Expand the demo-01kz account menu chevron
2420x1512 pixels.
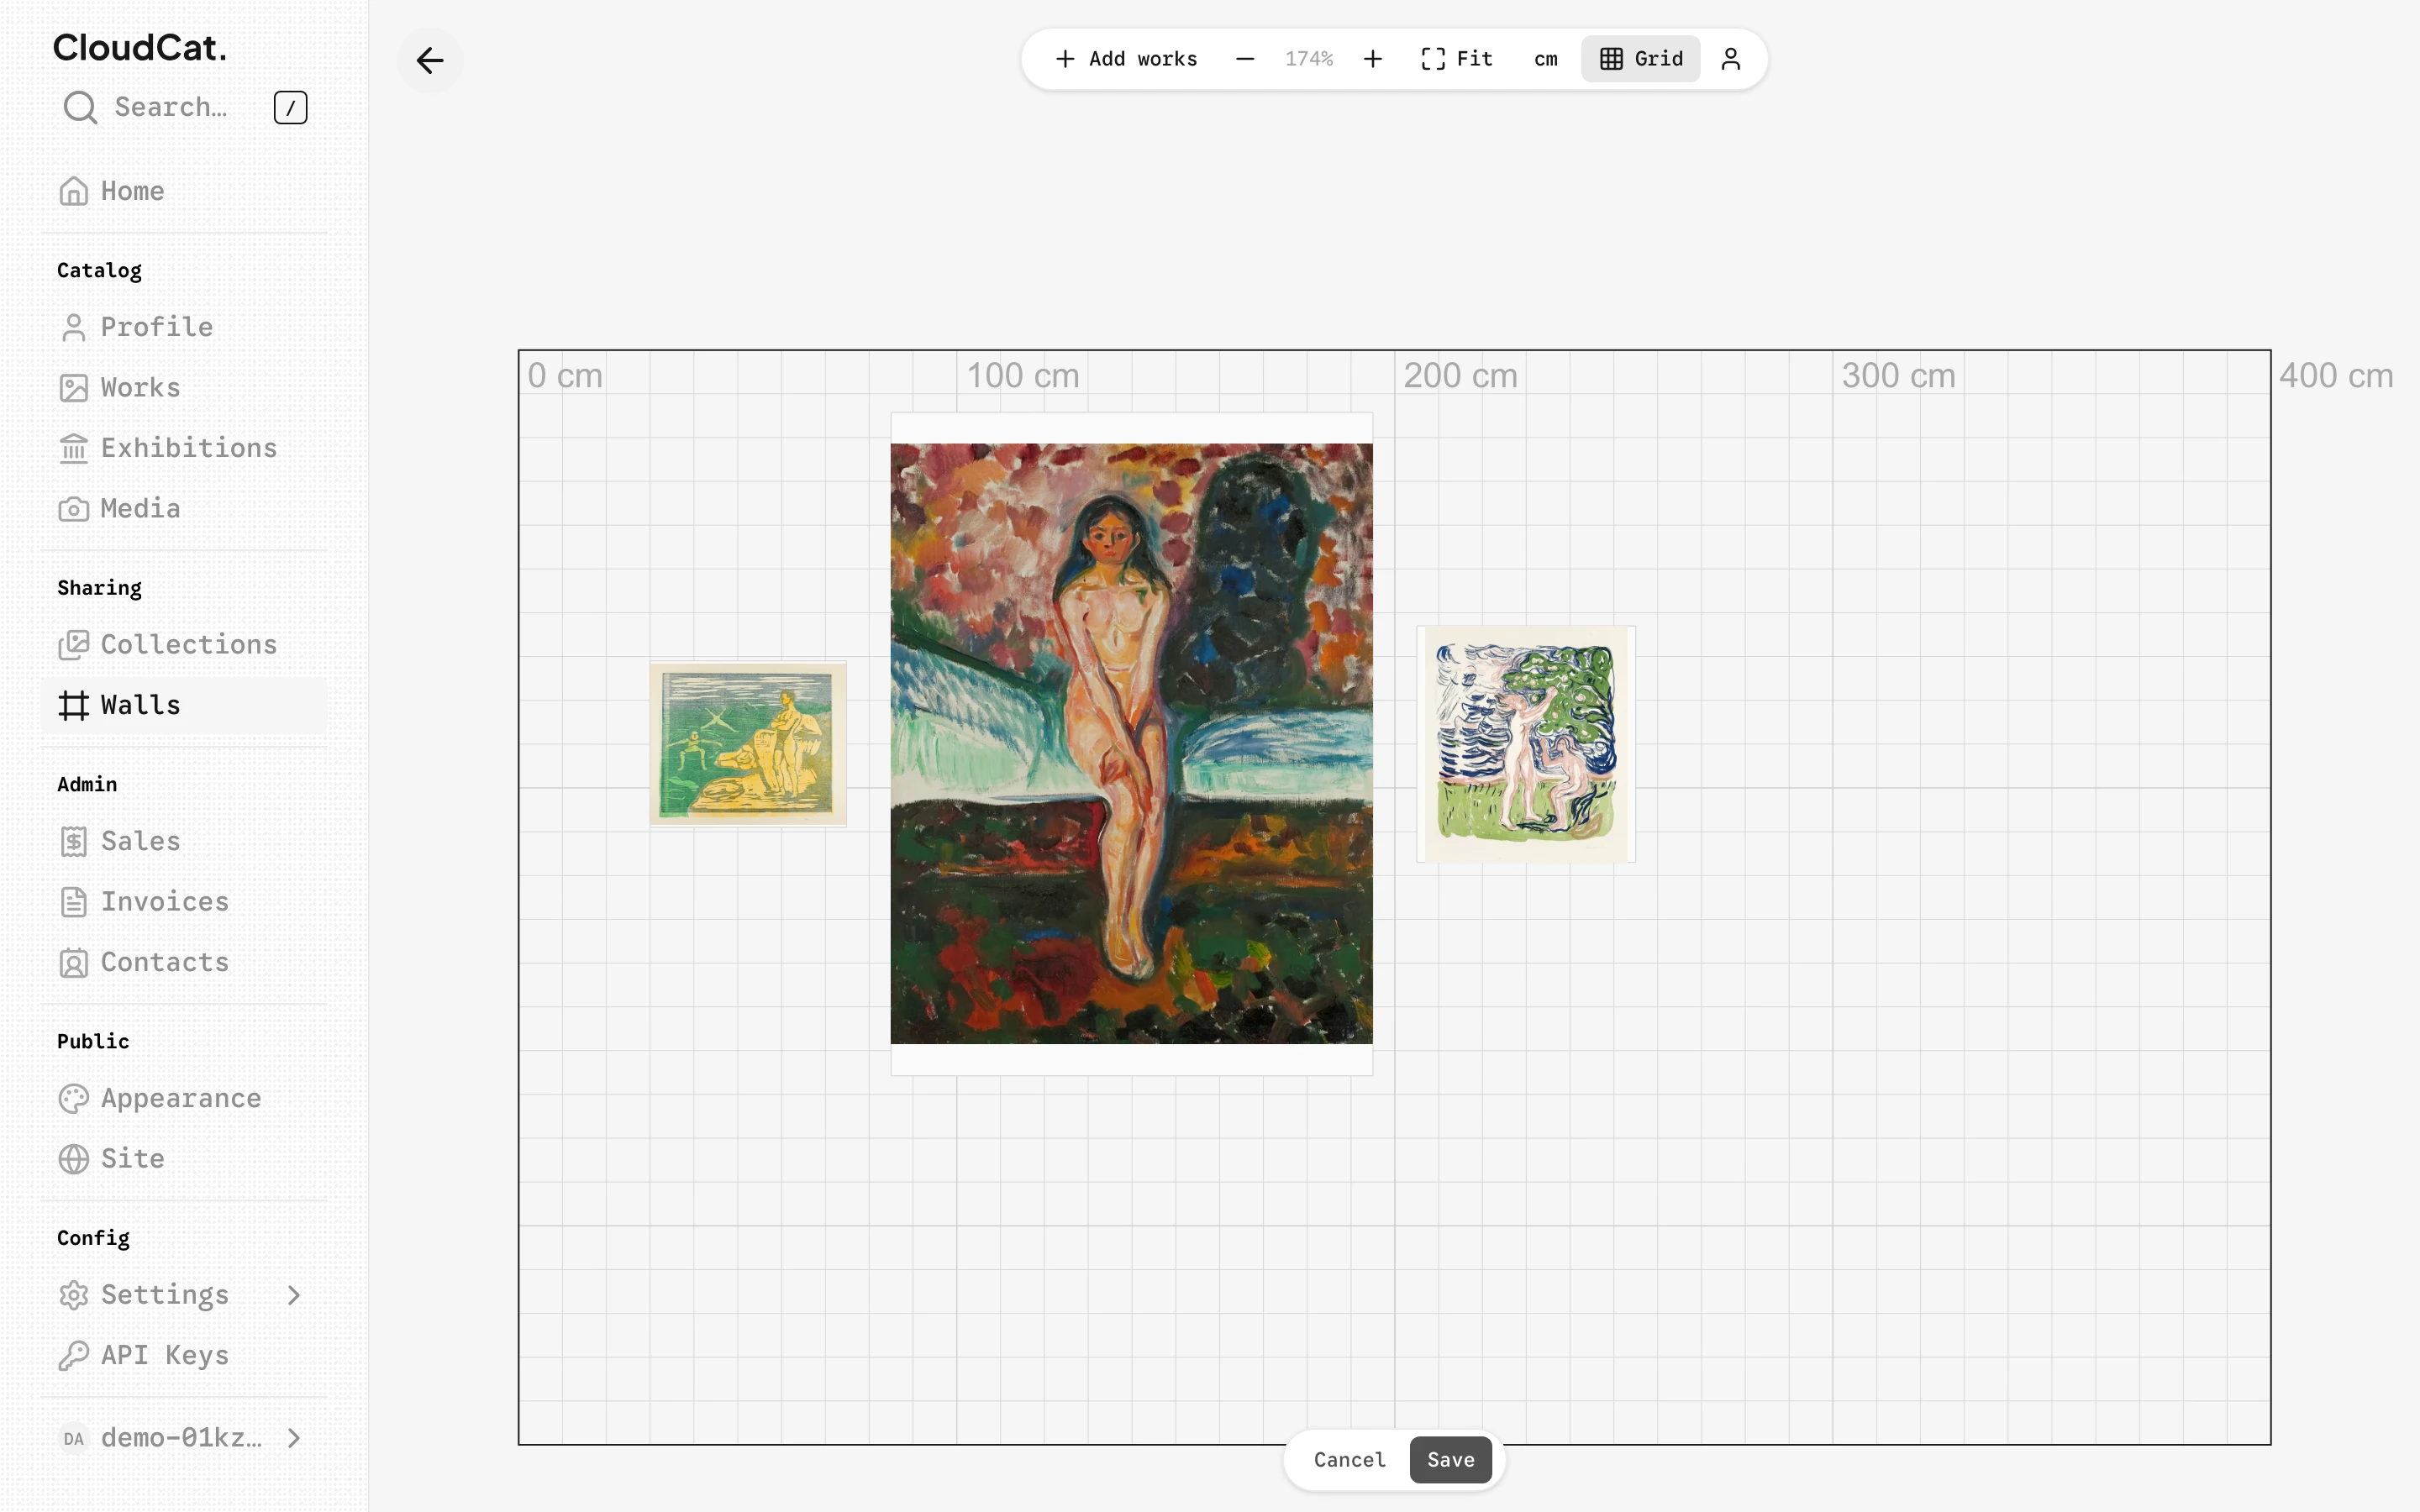293,1438
